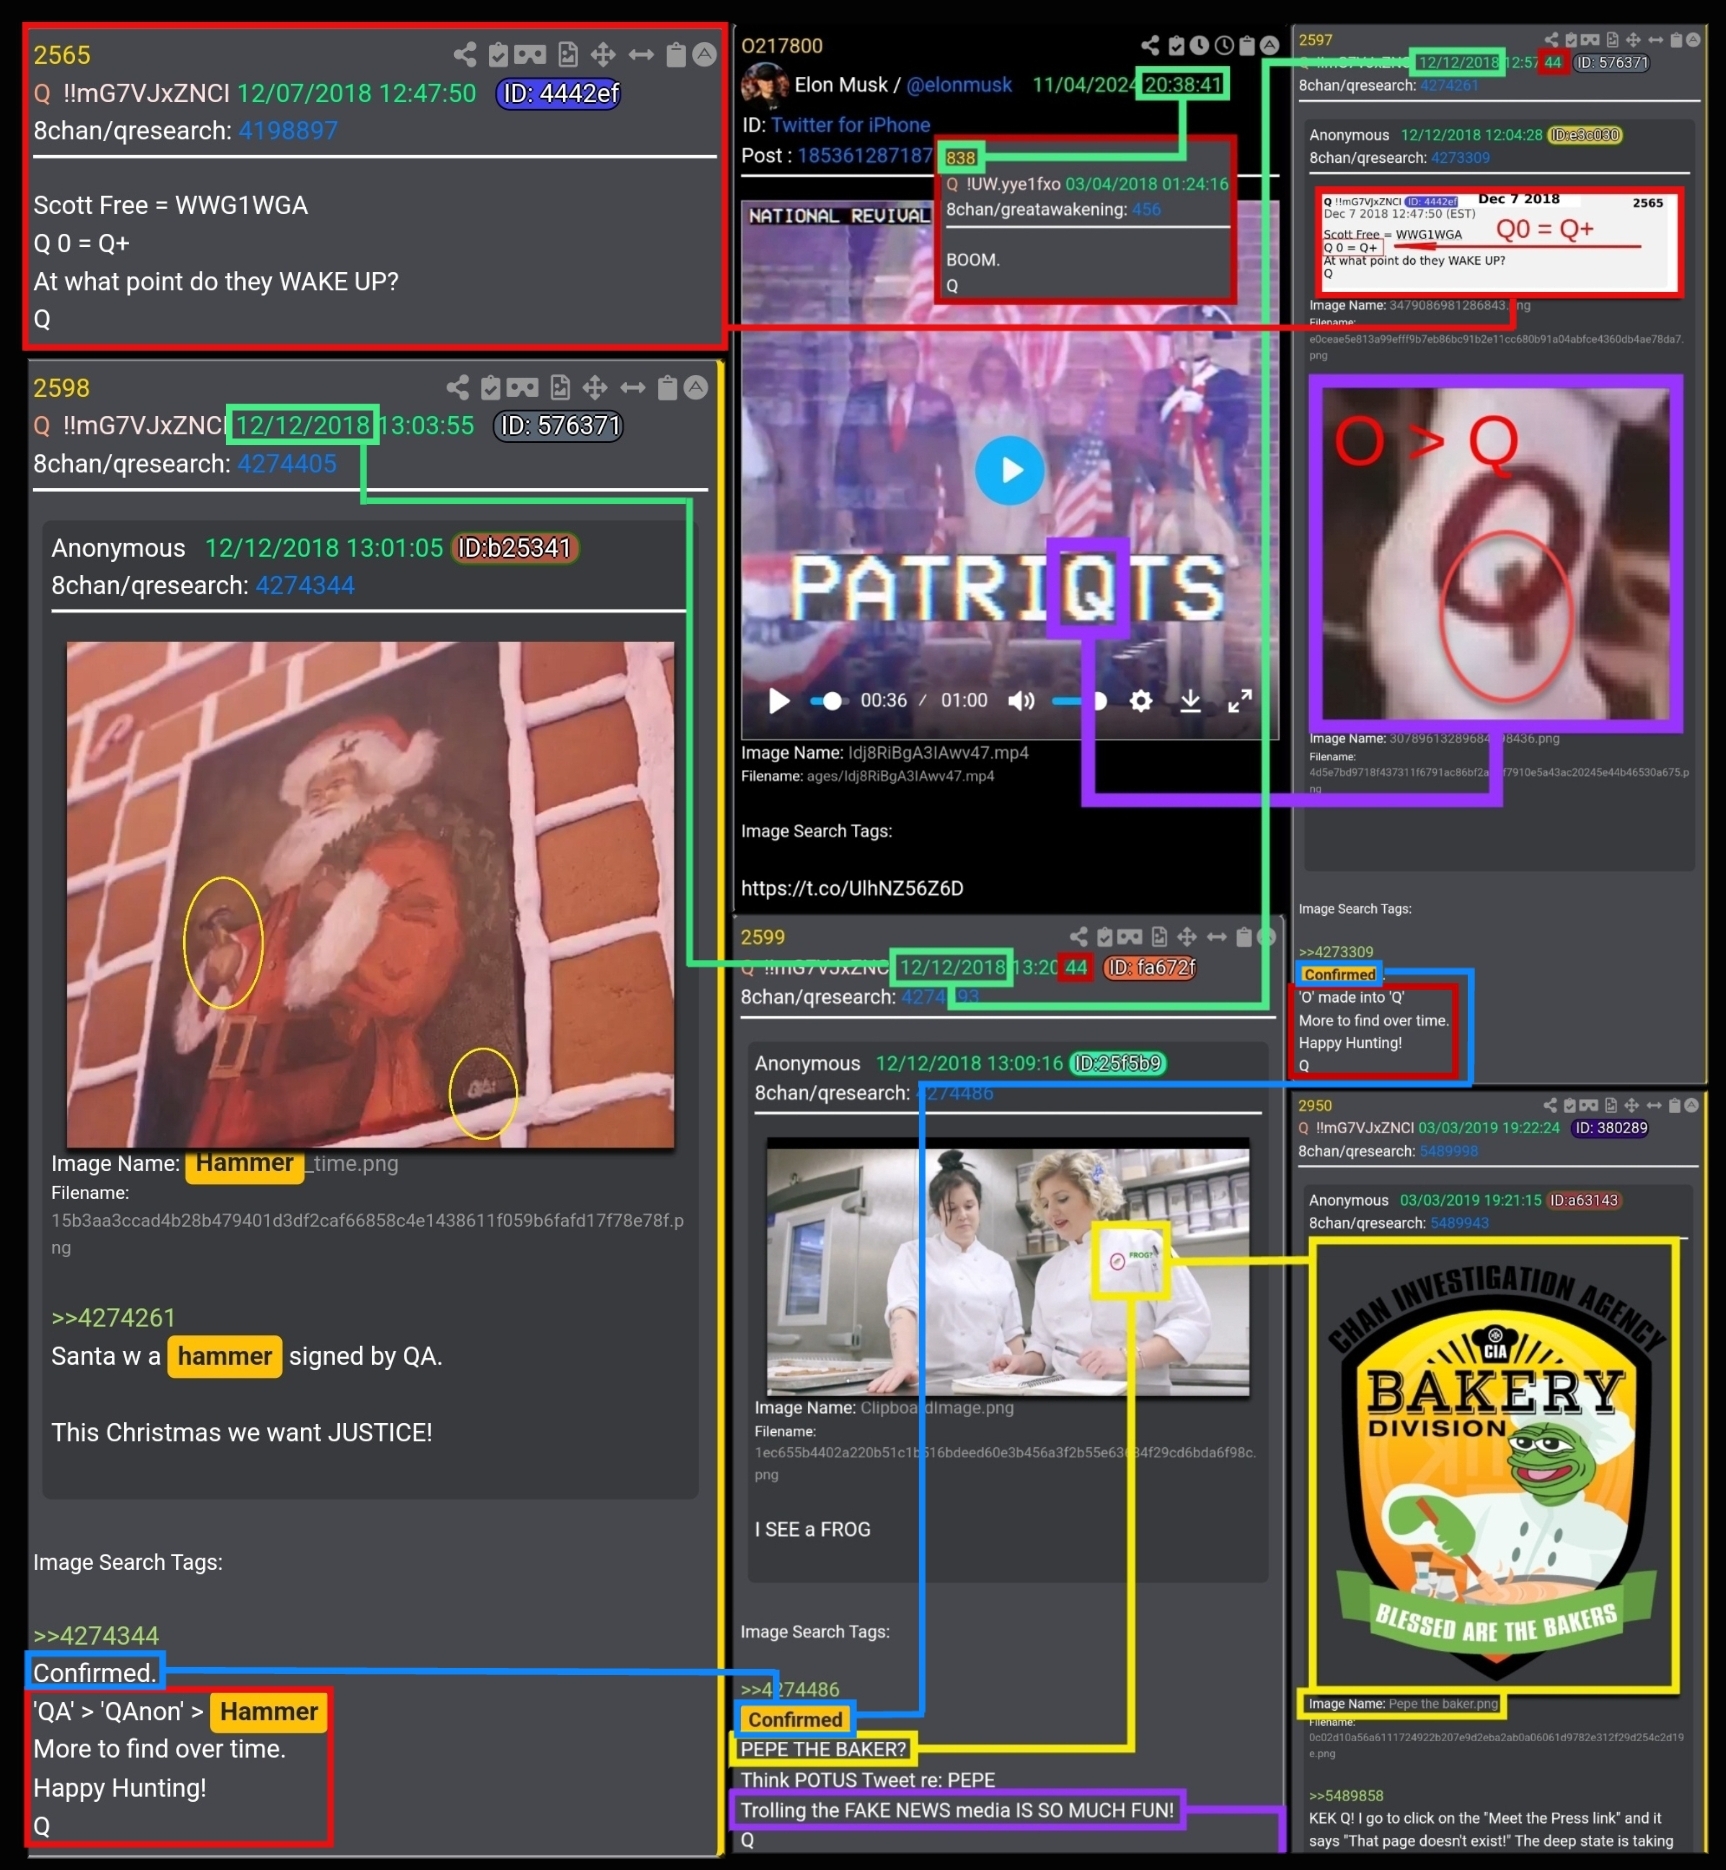Open the O > Q cropped image
This screenshot has height=1870, width=1726.
[x=1496, y=553]
